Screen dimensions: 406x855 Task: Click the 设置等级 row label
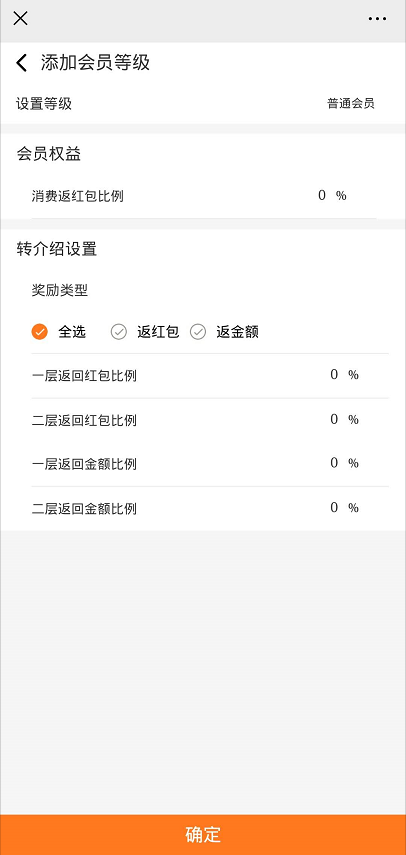(x=44, y=104)
